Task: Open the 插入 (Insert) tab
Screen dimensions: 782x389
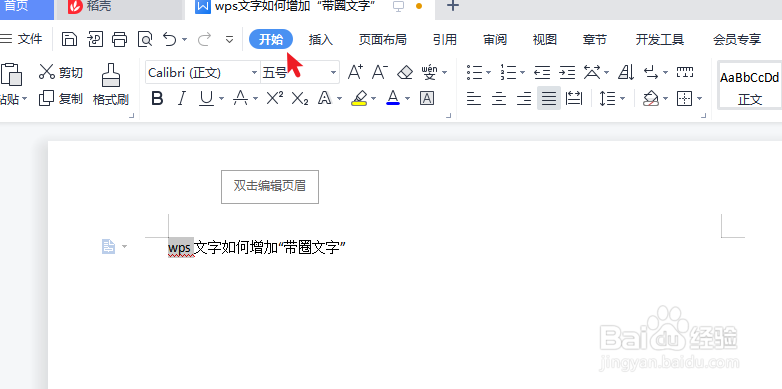Action: click(x=321, y=39)
